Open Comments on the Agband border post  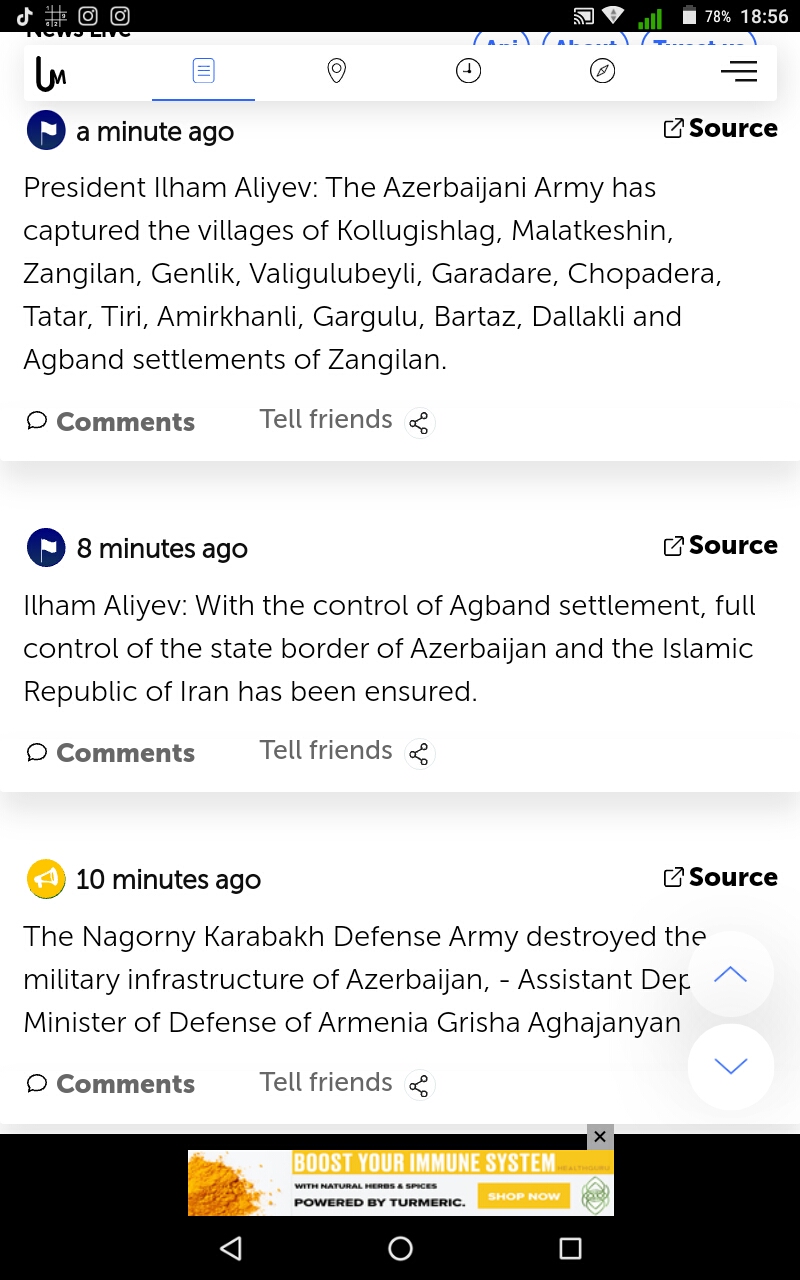point(111,753)
